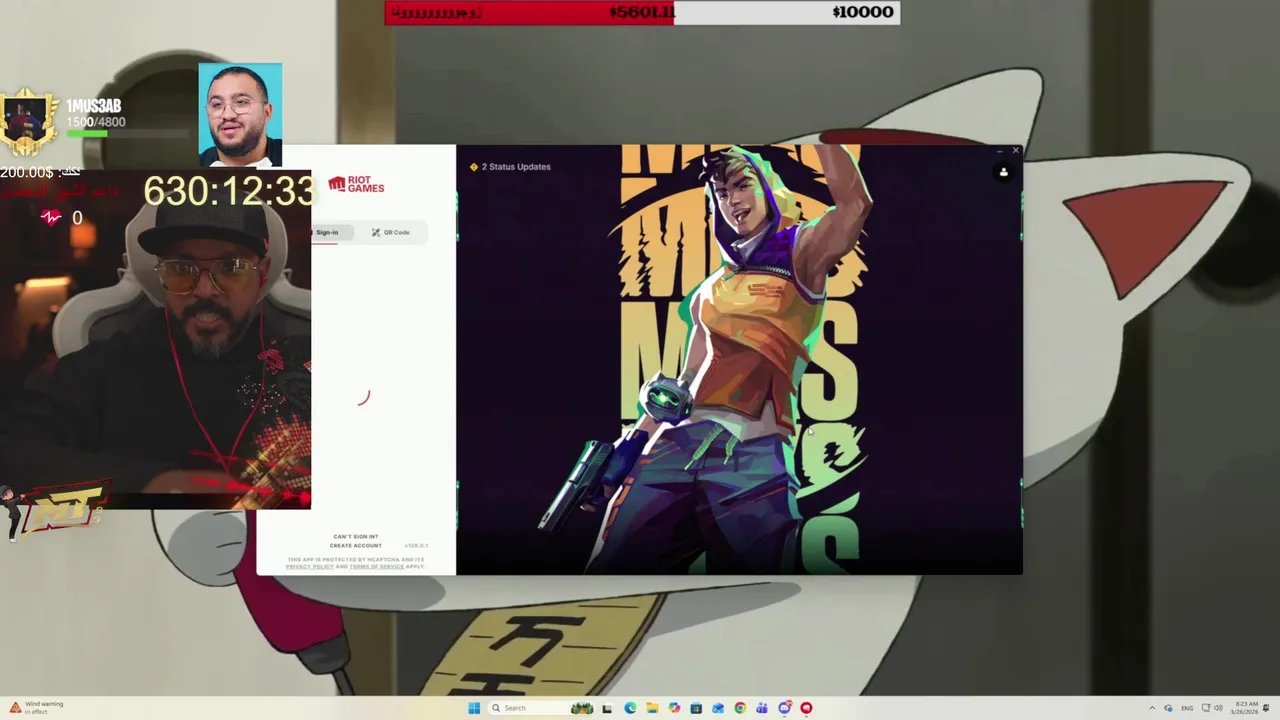This screenshot has height=720, width=1280.
Task: Launch Google Chrome from the taskbar
Action: (740, 708)
